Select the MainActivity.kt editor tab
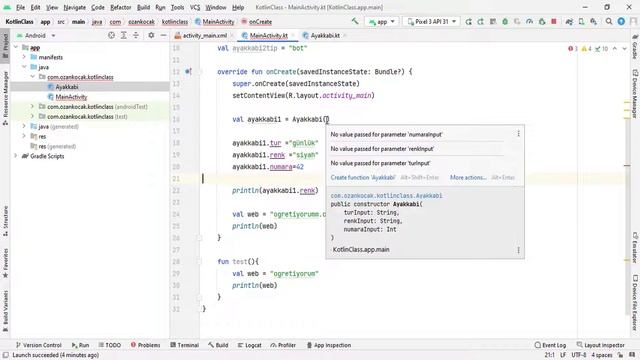The image size is (640, 360). pyautogui.click(x=268, y=36)
